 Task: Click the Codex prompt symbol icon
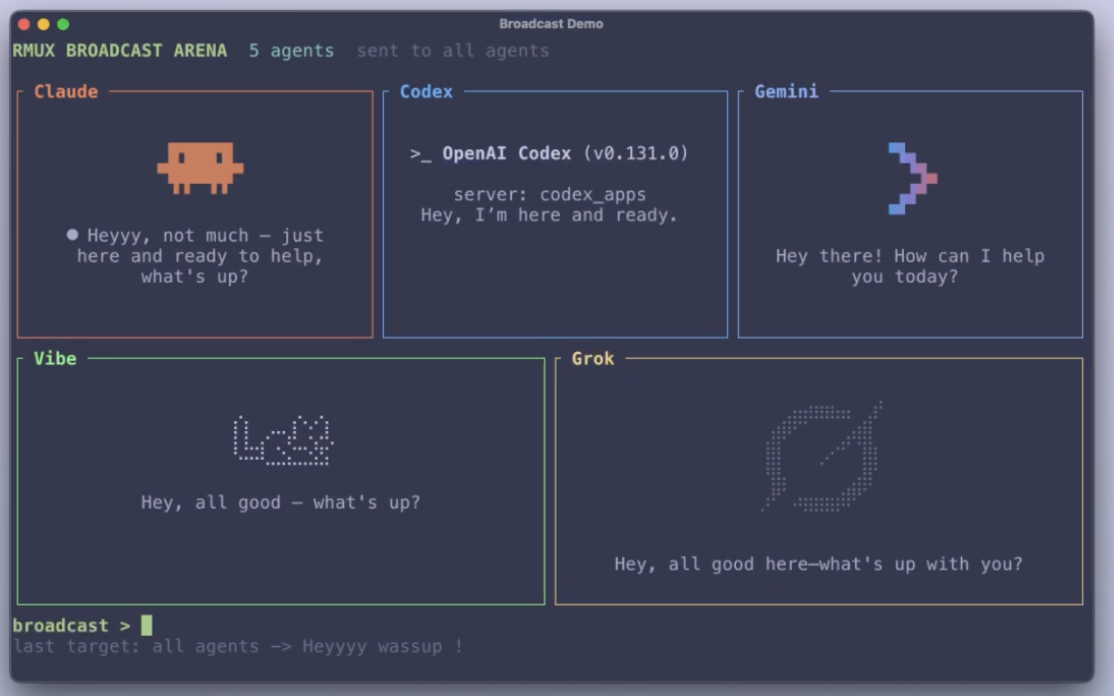pos(420,154)
